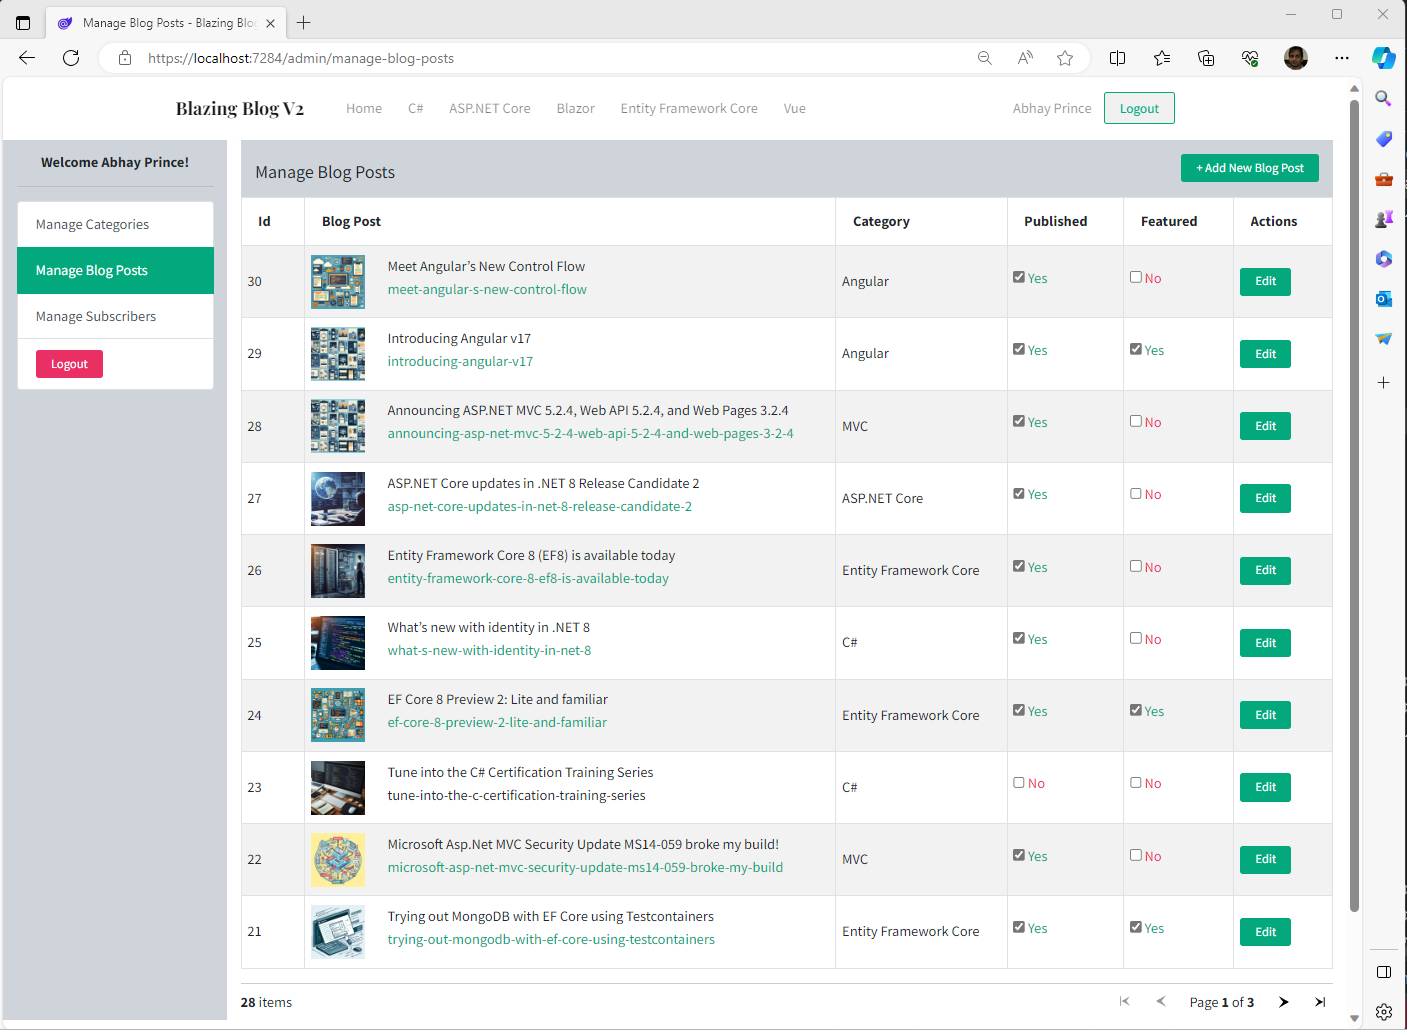Toggle Featured checkbox for post 30
Image resolution: width=1407 pixels, height=1030 pixels.
[x=1136, y=277]
